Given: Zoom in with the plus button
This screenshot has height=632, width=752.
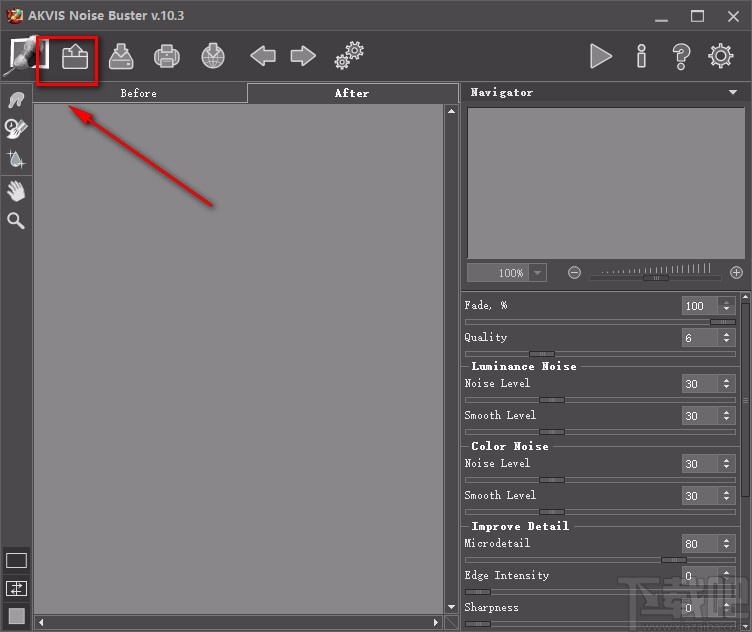Looking at the screenshot, I should 736,273.
